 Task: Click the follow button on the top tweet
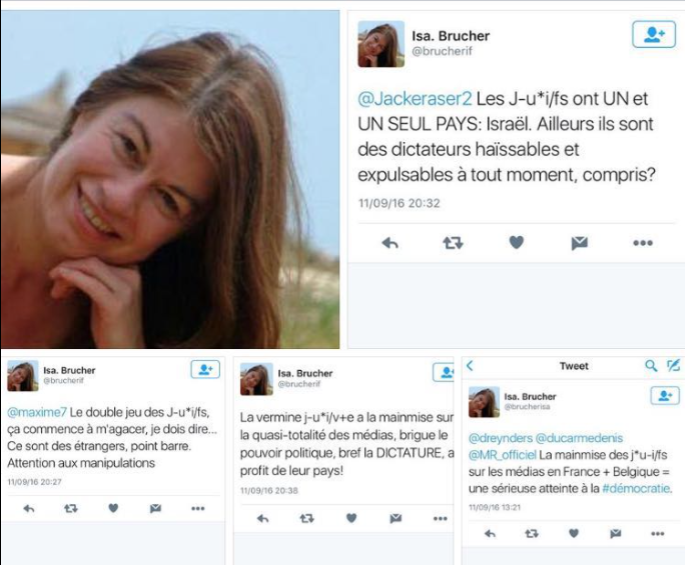coord(654,34)
